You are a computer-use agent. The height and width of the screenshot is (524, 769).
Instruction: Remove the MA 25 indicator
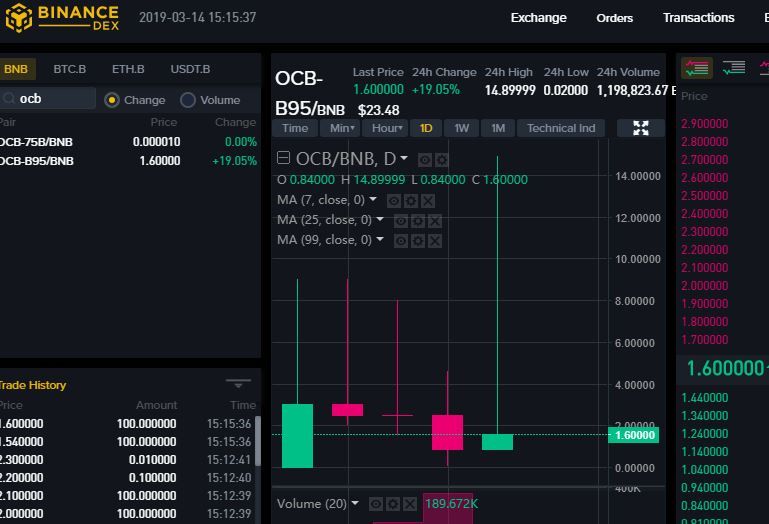[x=435, y=221]
